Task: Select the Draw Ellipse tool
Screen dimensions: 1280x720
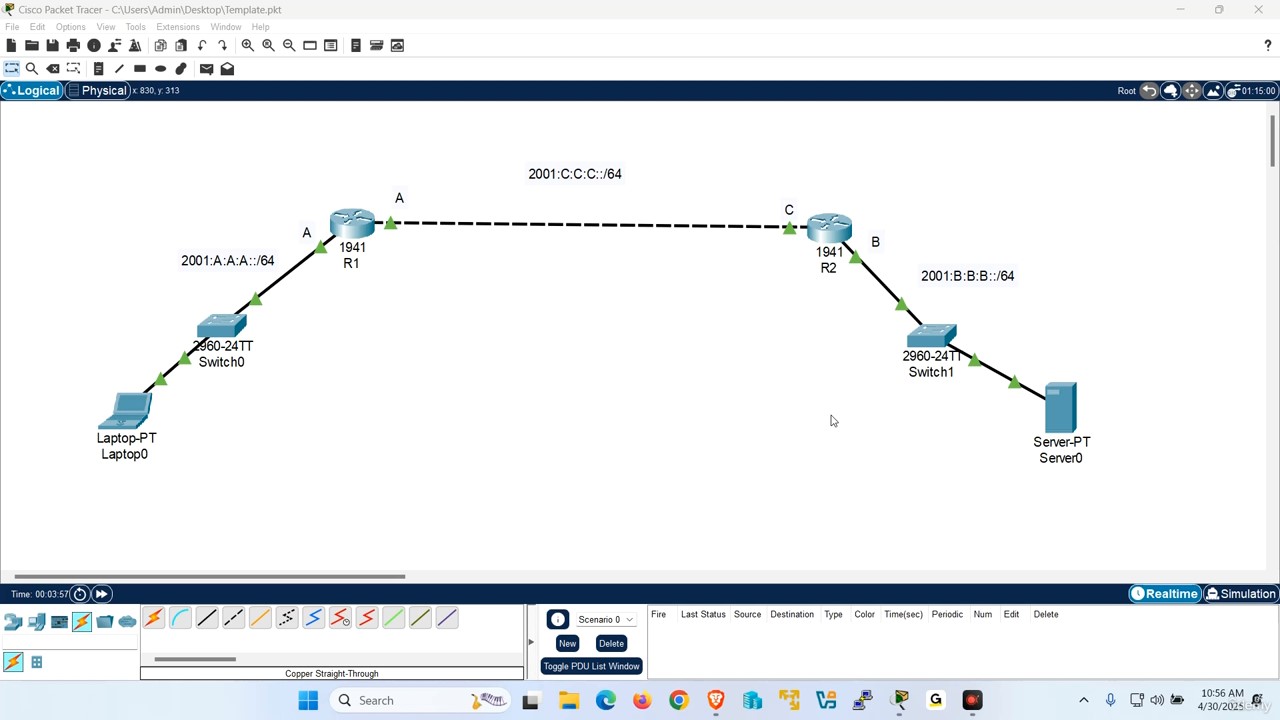Action: [x=160, y=69]
